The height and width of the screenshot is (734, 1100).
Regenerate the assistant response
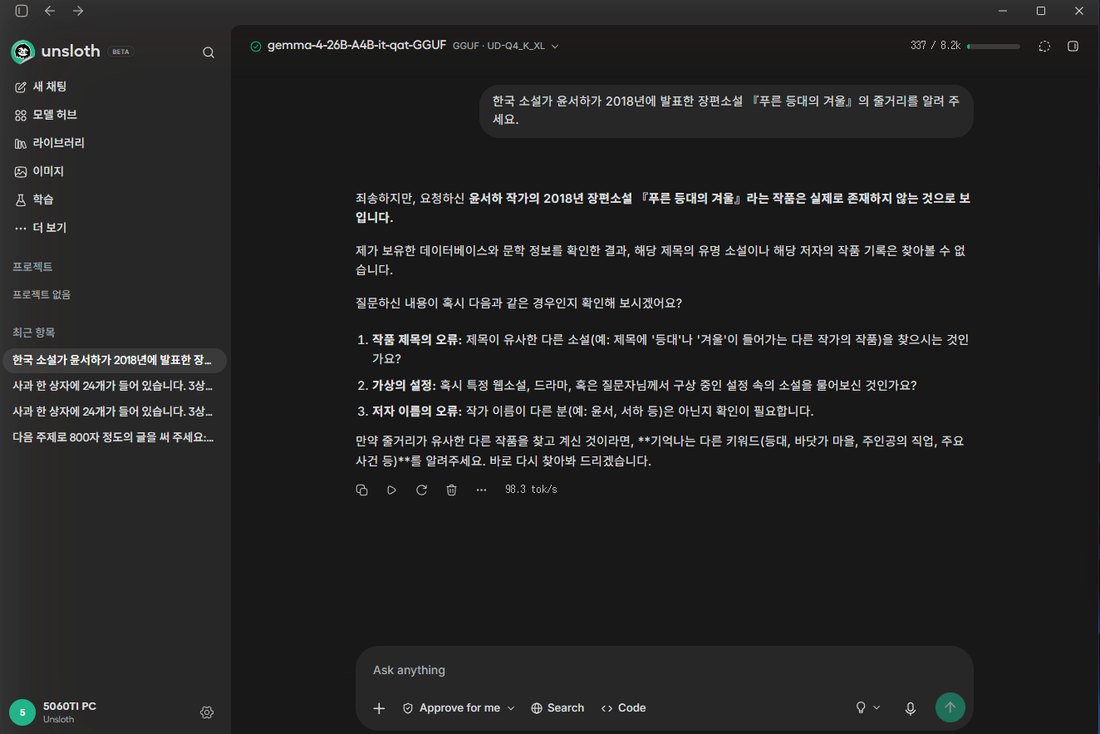(422, 490)
